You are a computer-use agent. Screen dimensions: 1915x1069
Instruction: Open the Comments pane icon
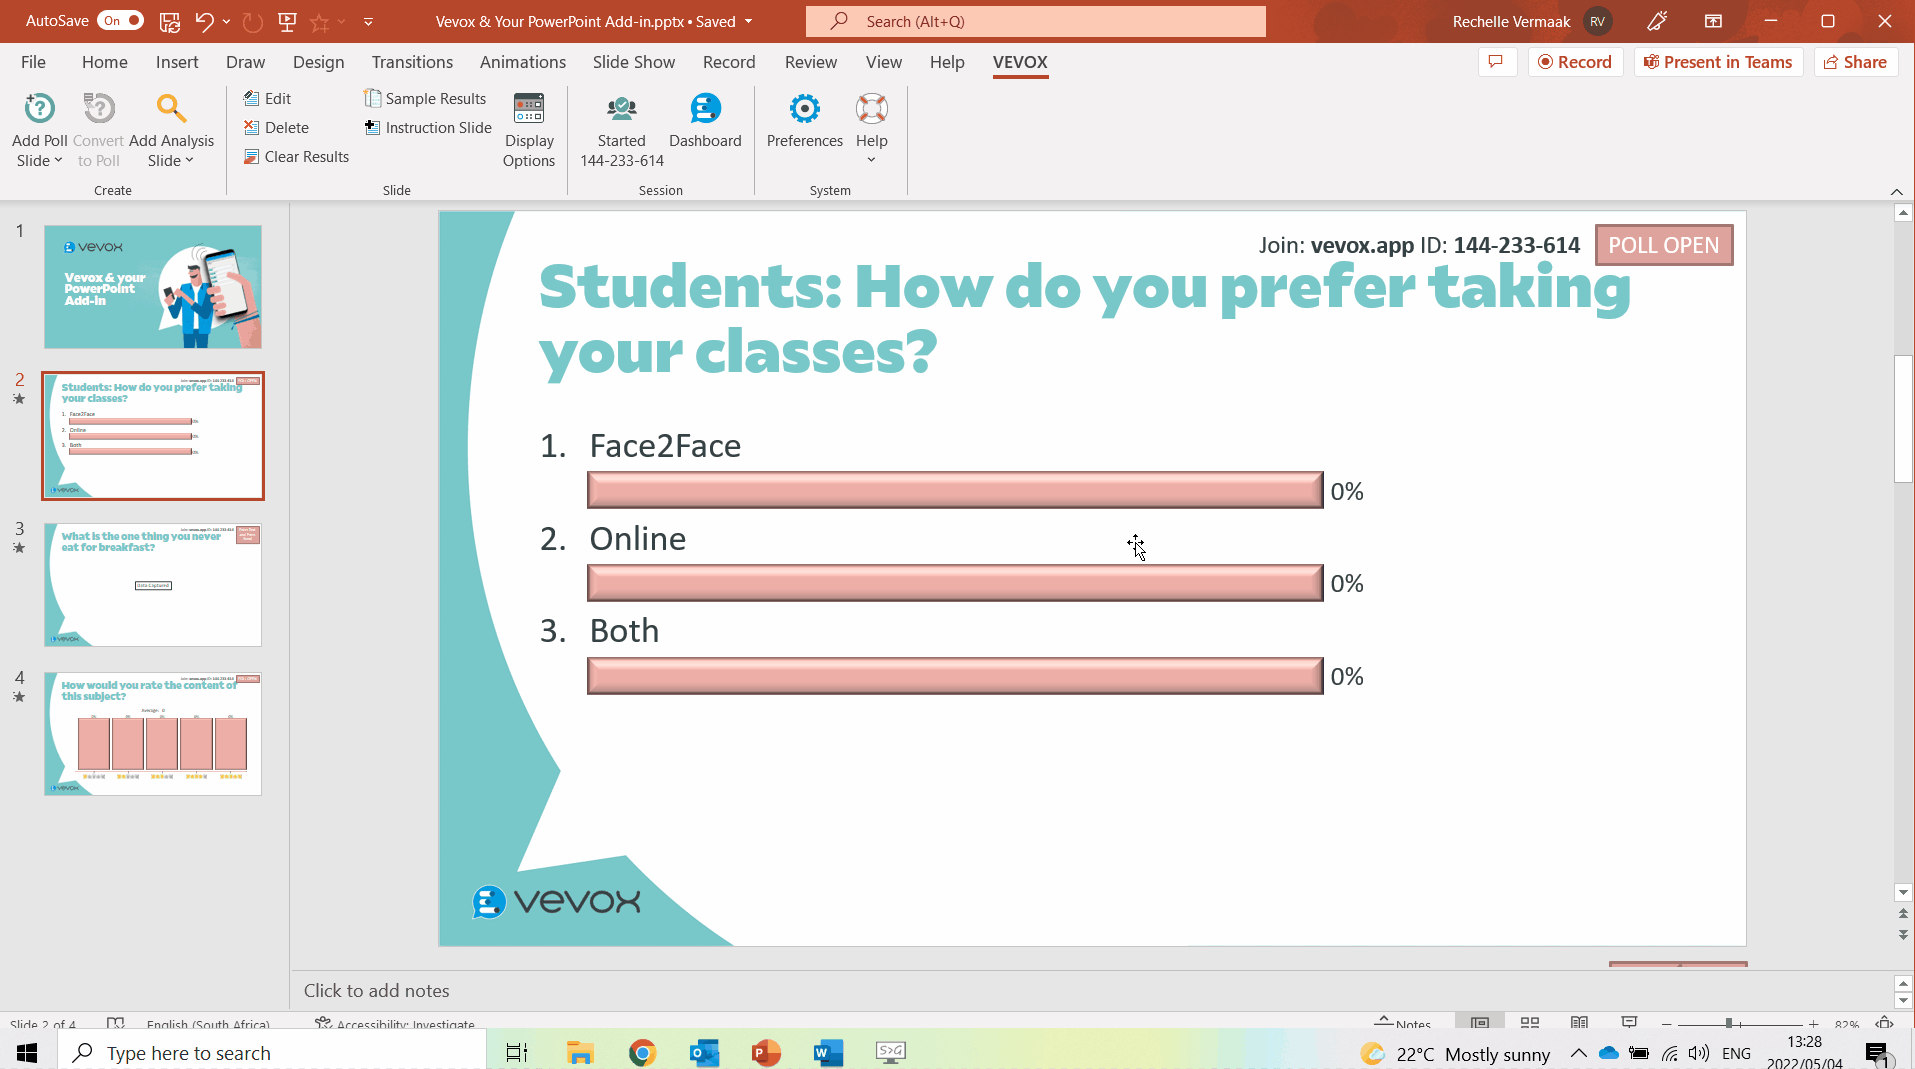[1497, 62]
